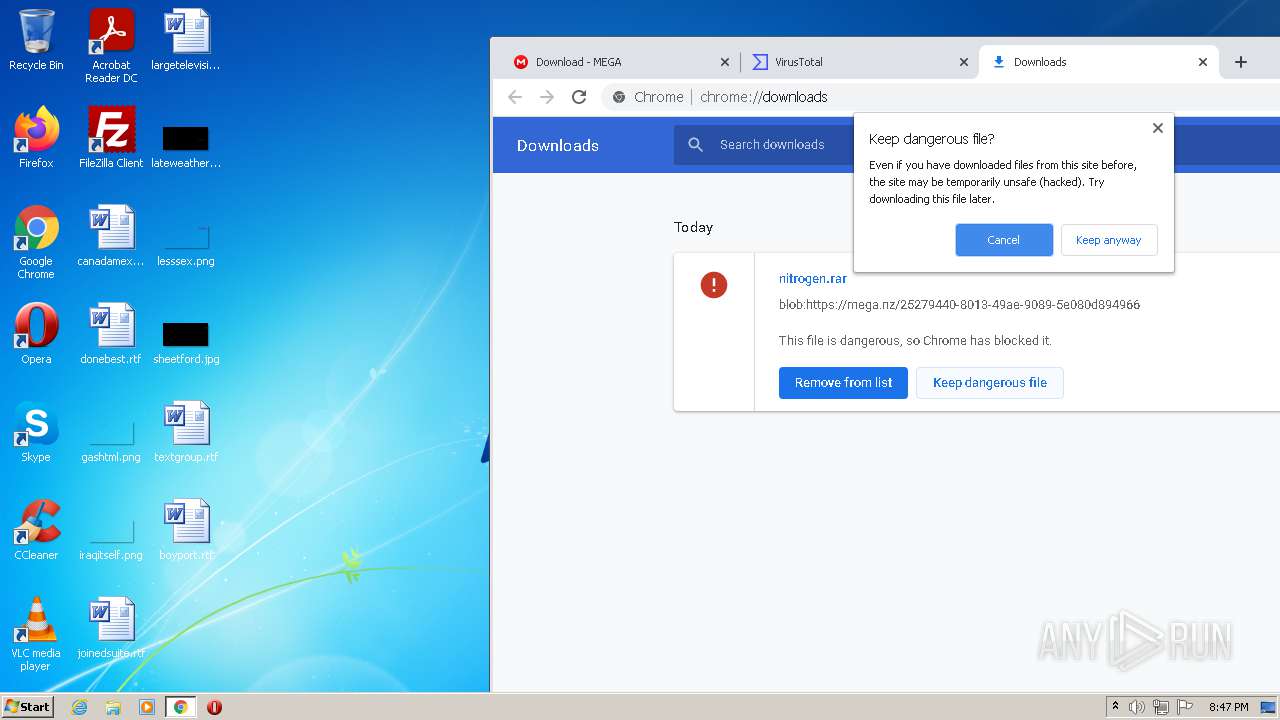Launch Acrobat Reader DC from desktop
The height and width of the screenshot is (720, 1280).
click(111, 45)
